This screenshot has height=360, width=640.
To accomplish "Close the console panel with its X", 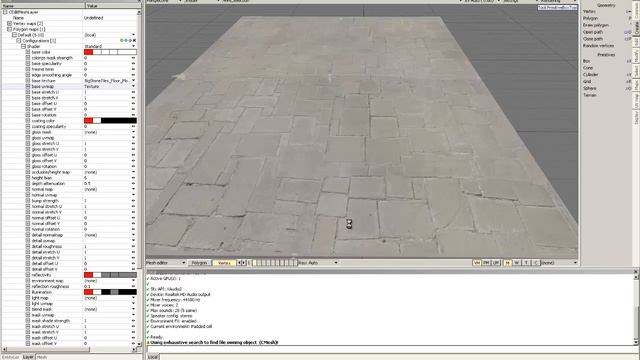I will tap(636, 271).
